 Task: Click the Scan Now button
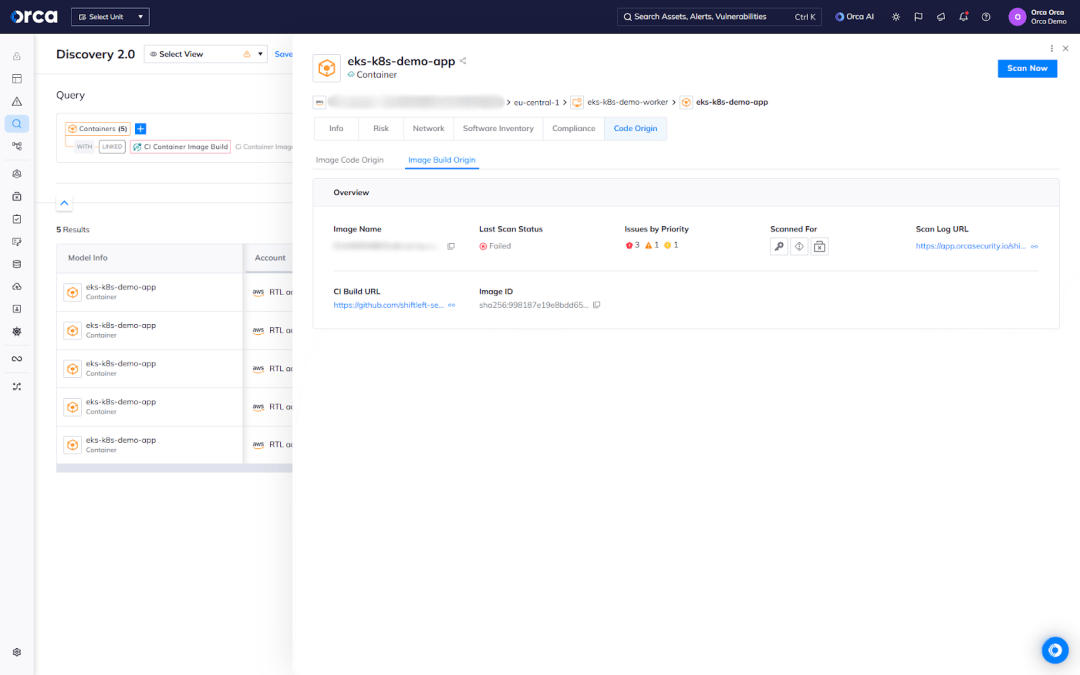click(x=1027, y=68)
